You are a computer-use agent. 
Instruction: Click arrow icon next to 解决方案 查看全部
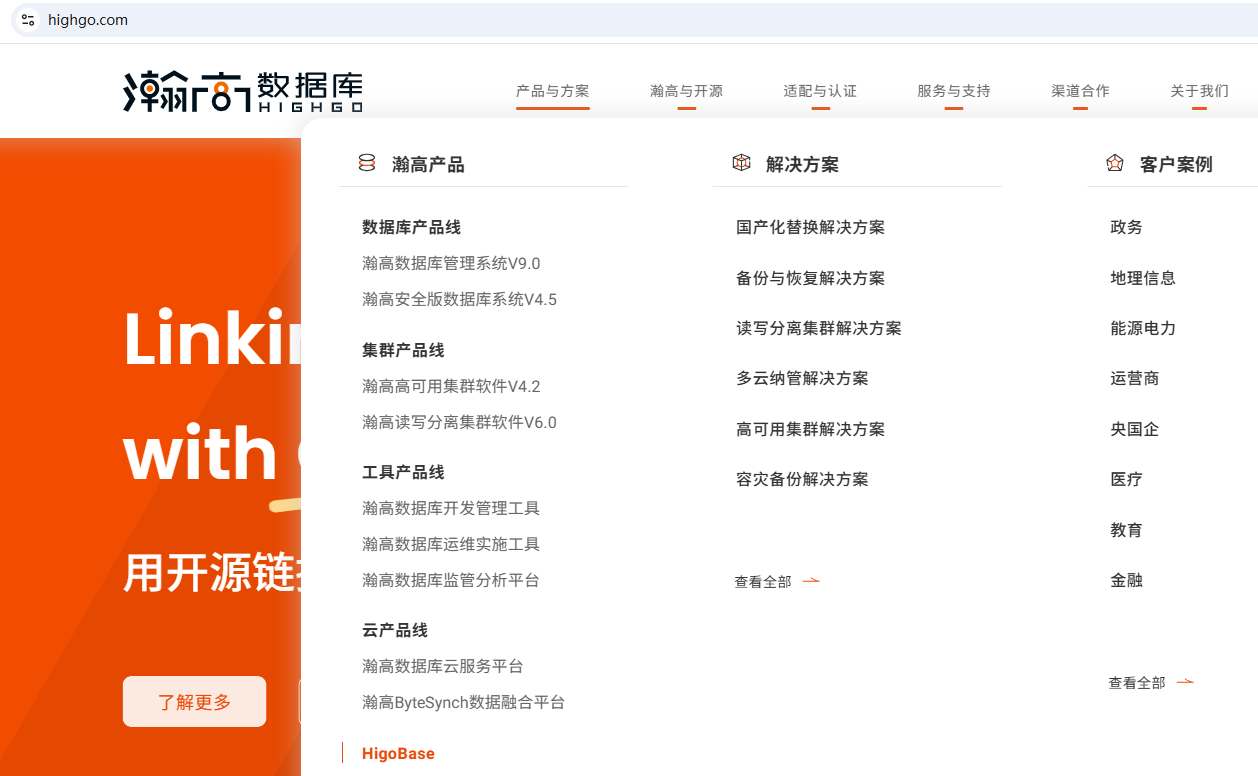point(811,580)
